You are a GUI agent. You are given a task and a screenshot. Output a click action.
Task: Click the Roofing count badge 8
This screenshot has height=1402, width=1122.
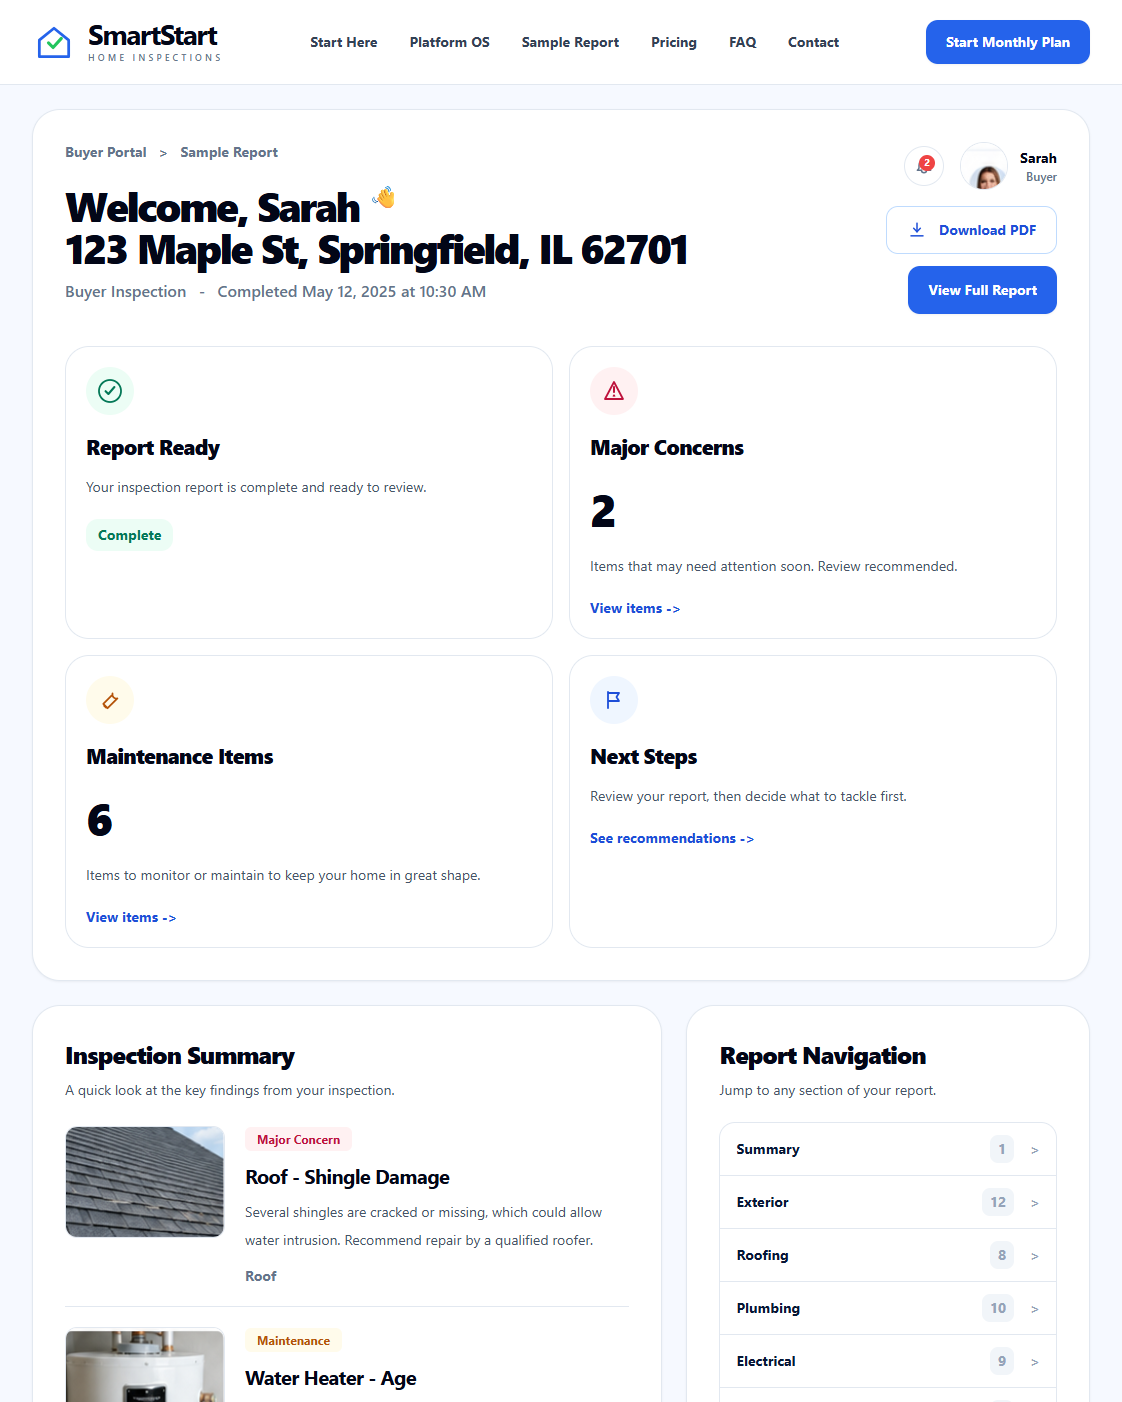[x=1002, y=1255]
